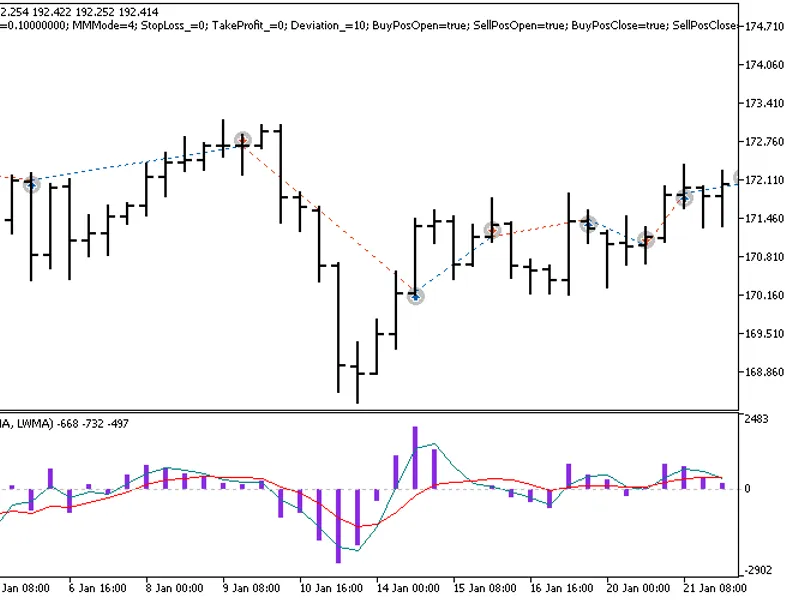Screen dimensions: 800x600
Task: Select the earliest buy arrow marker near 172.110
Action: (x=32, y=185)
